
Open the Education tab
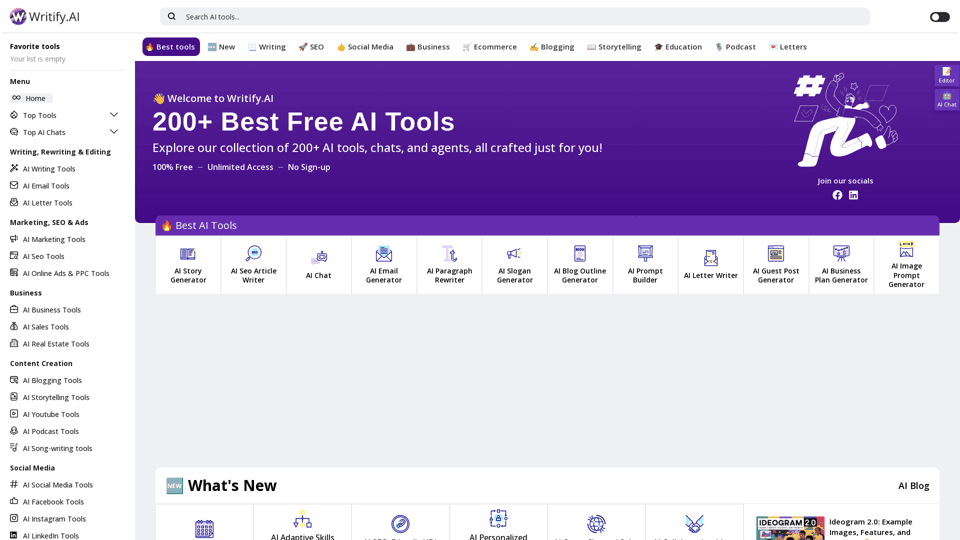(x=678, y=47)
